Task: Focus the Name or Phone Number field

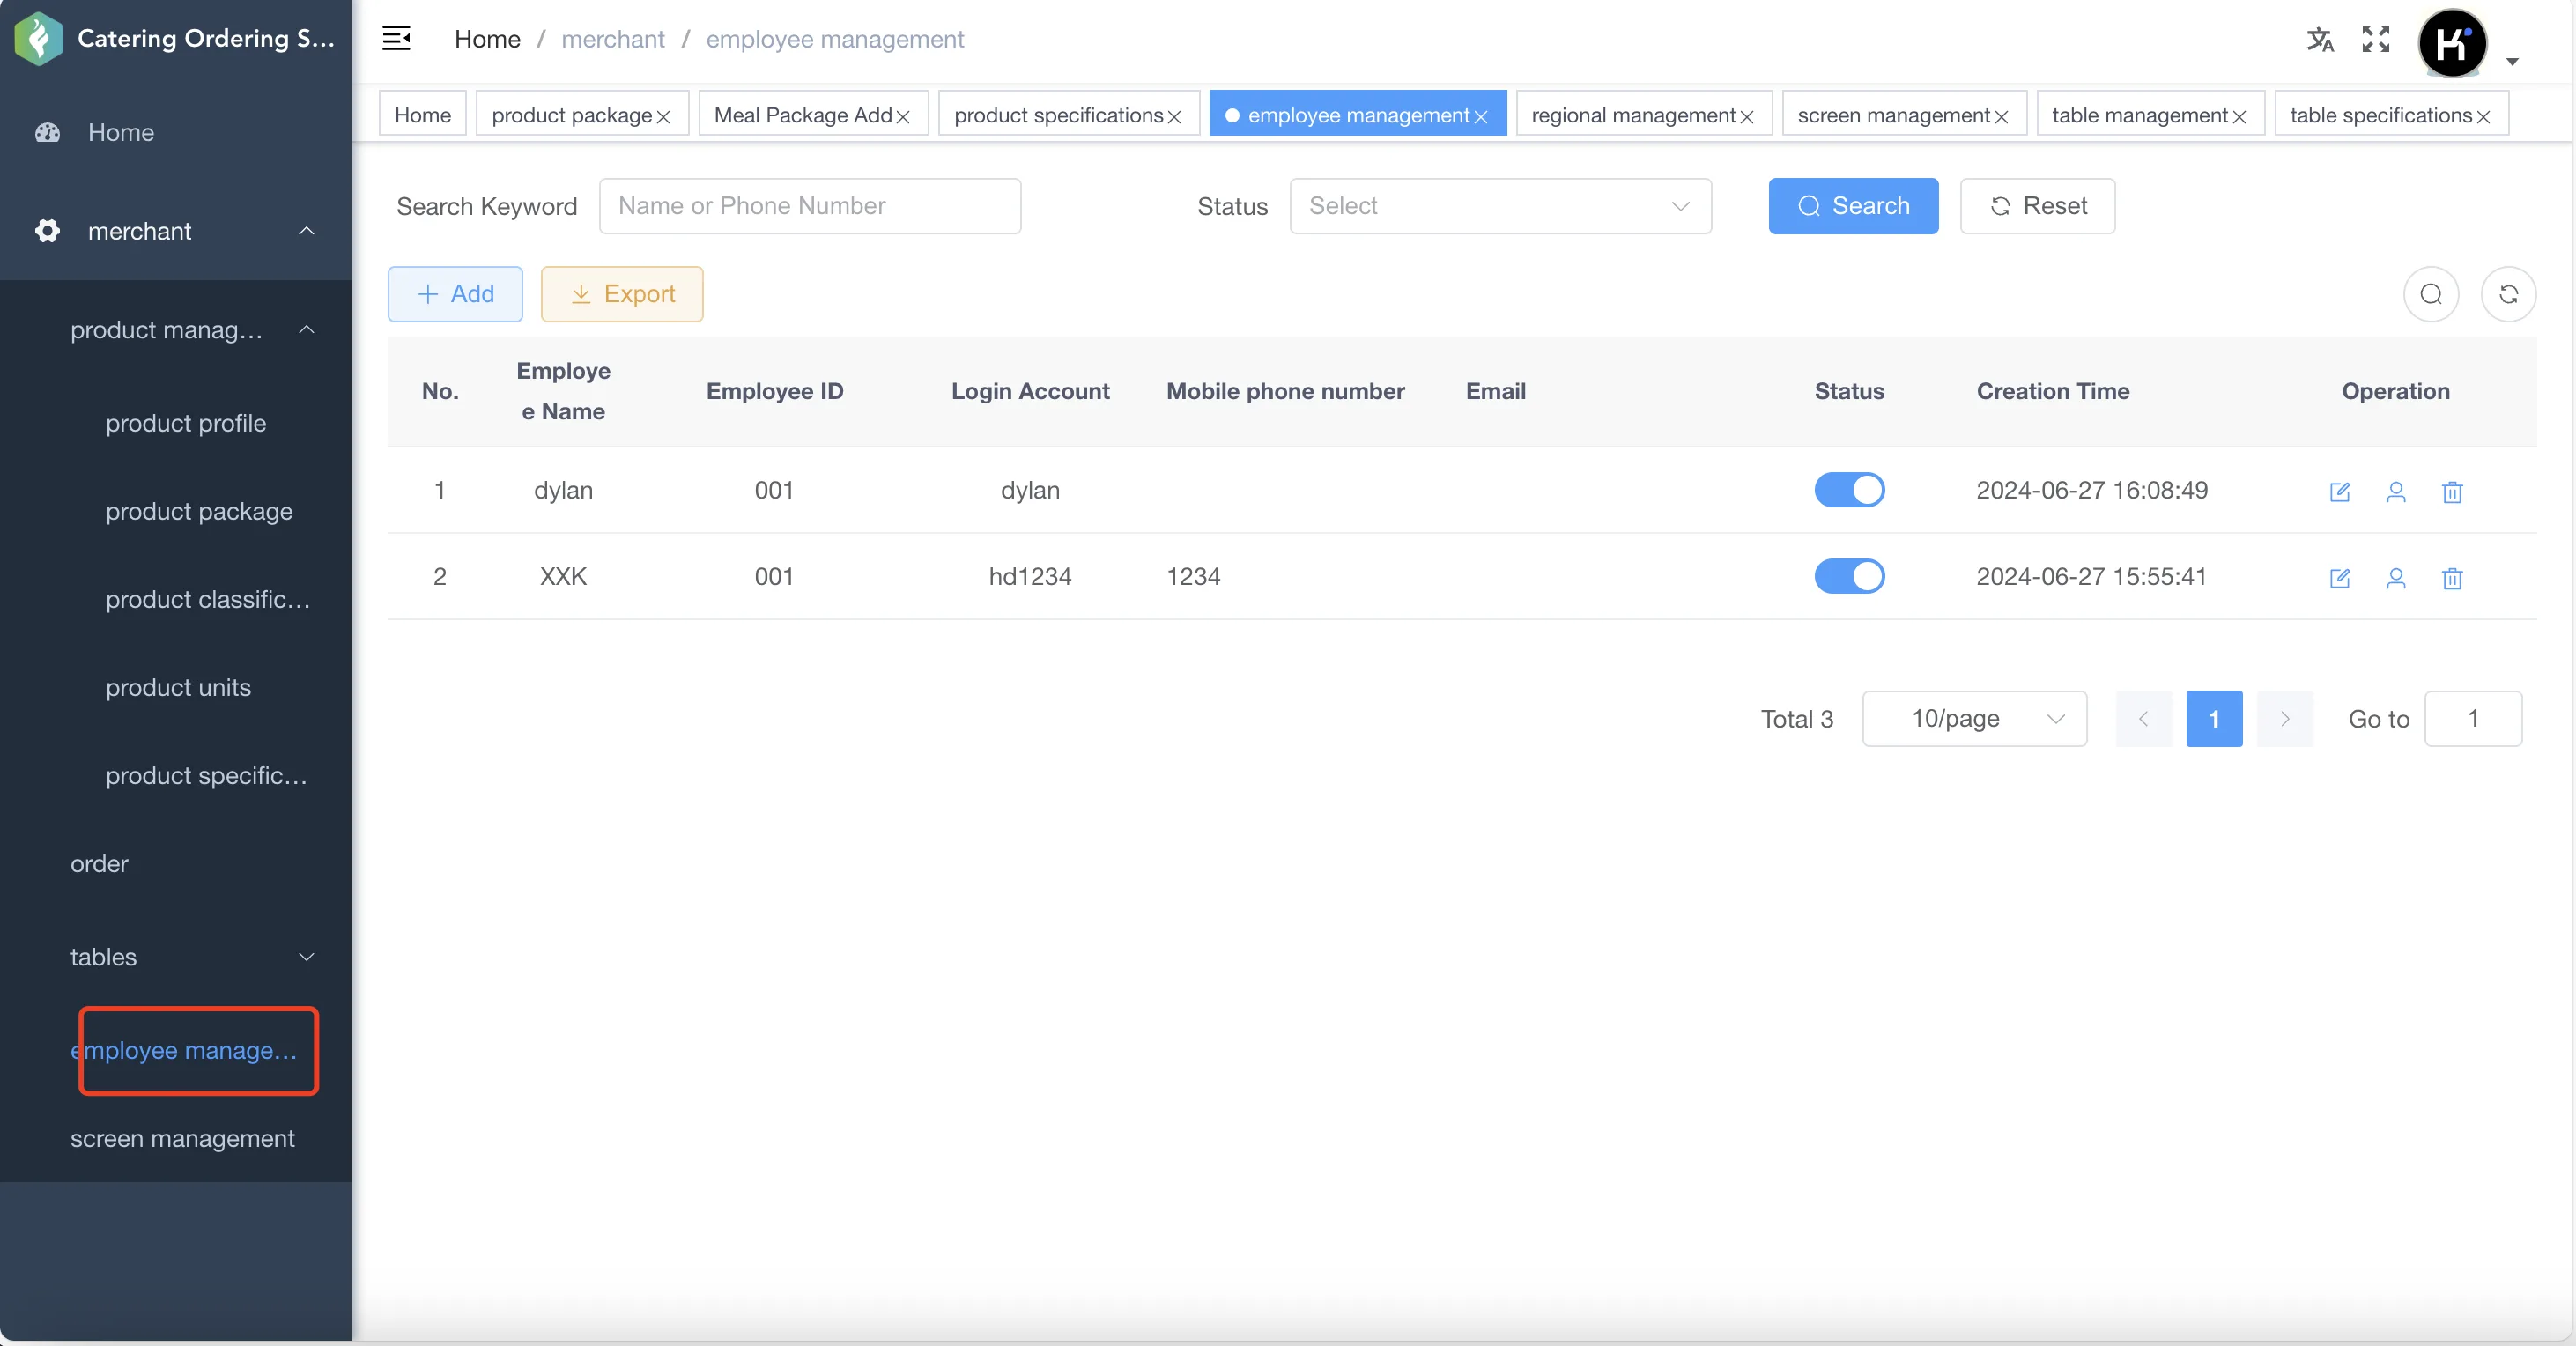Action: click(810, 206)
